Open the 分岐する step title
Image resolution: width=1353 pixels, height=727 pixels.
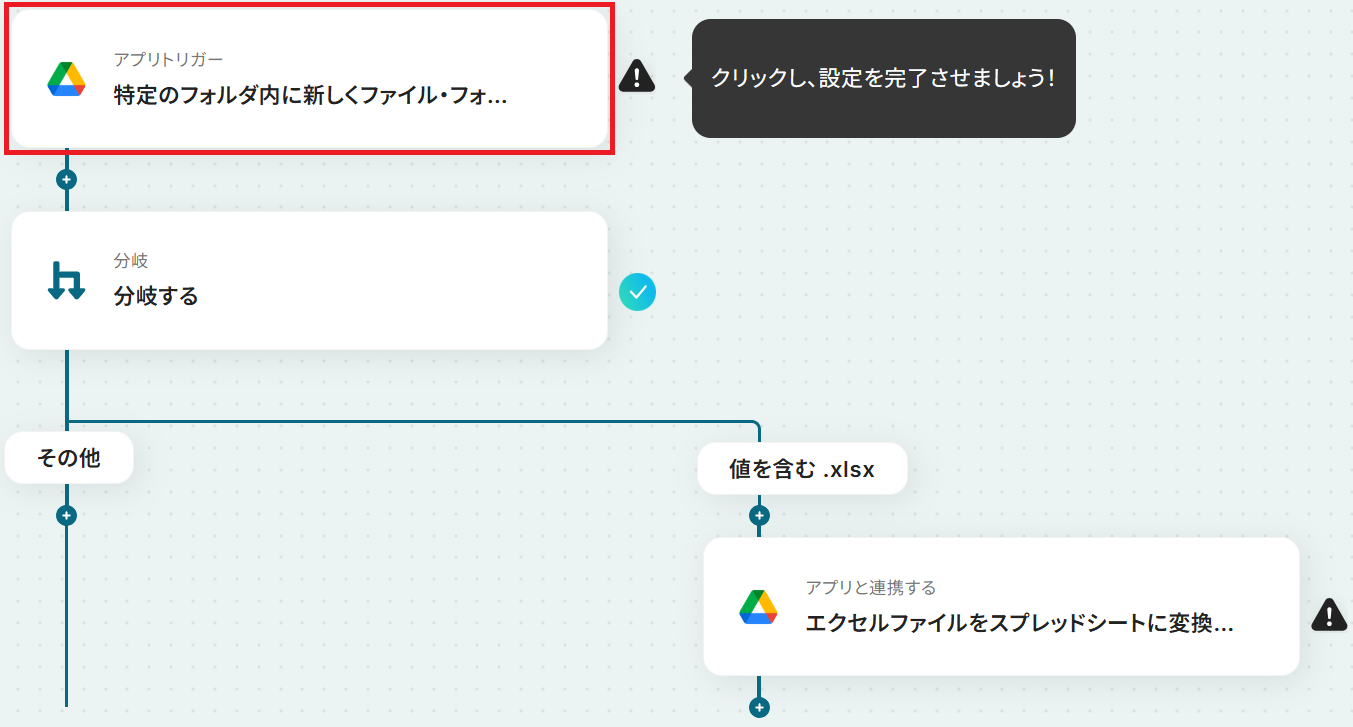(x=156, y=296)
